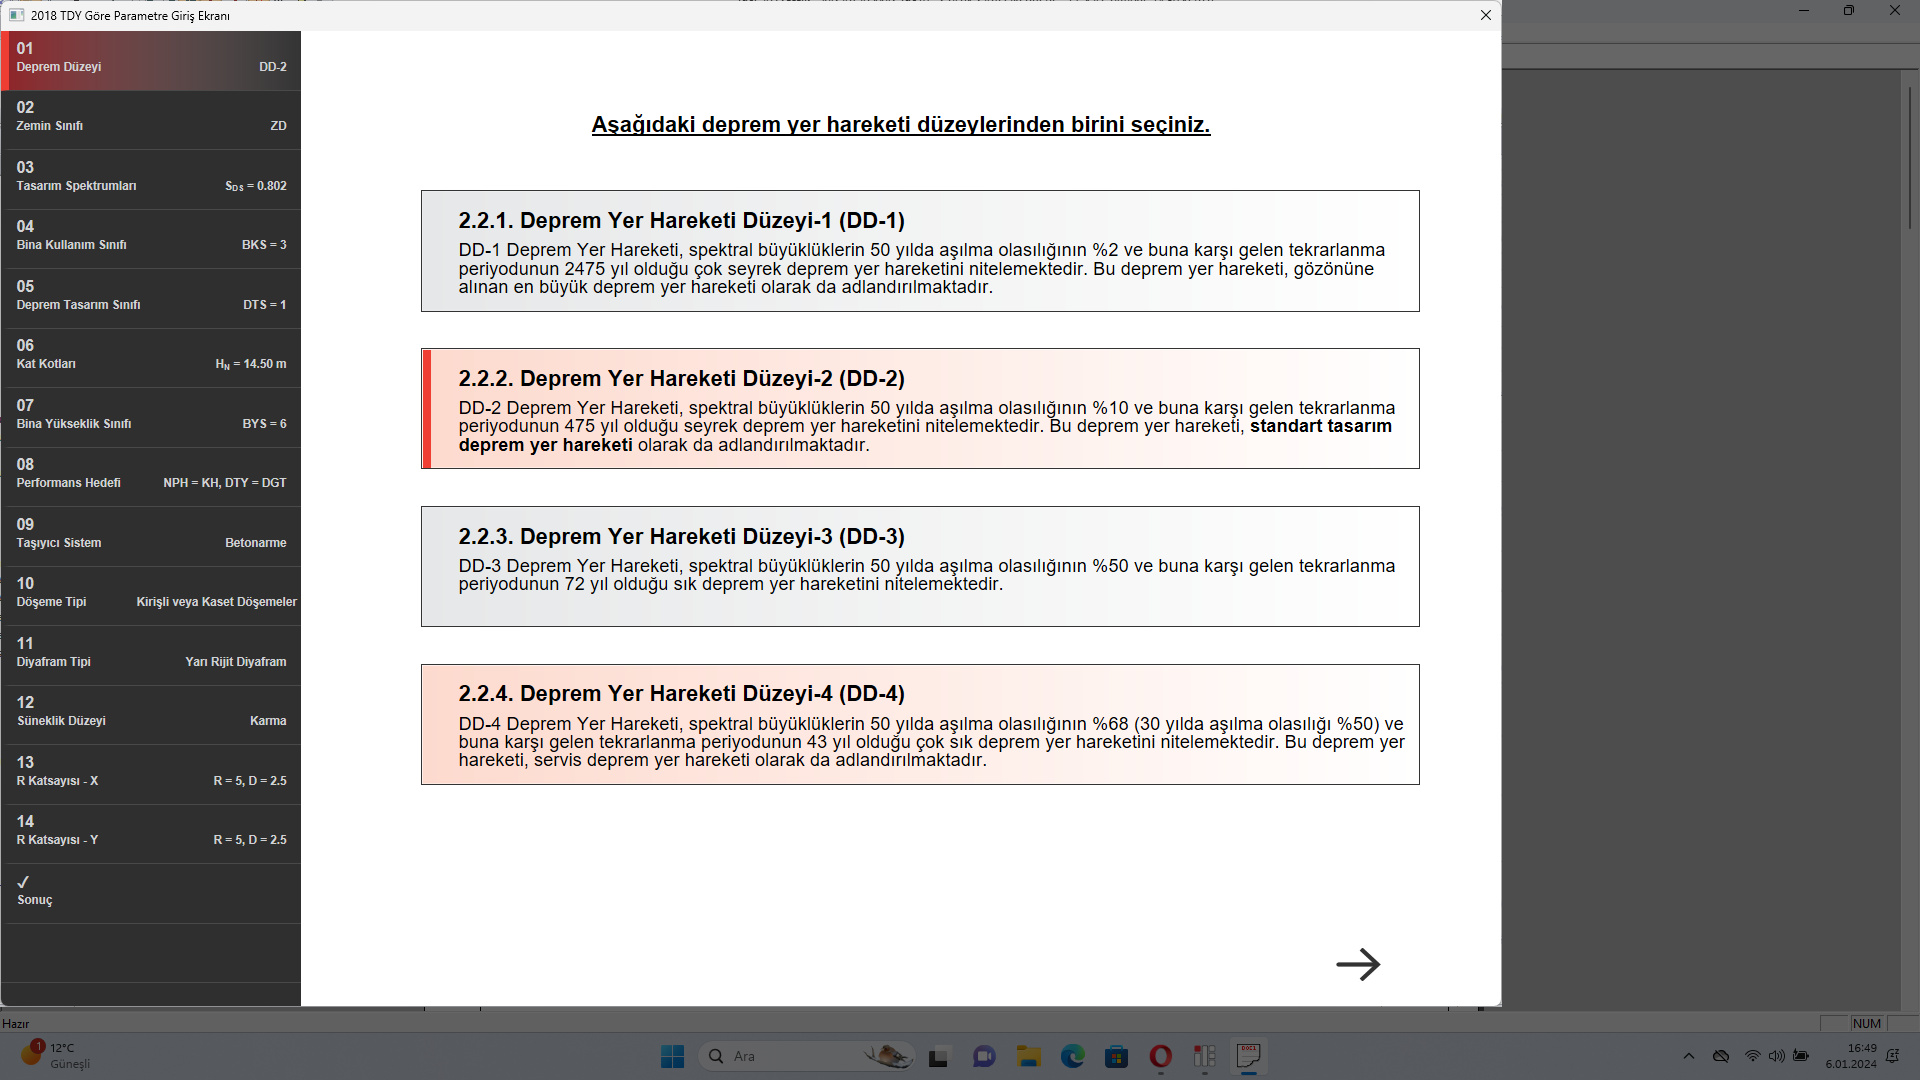Open Microsoft Edge from taskbar
The height and width of the screenshot is (1080, 1920).
click(x=1072, y=1056)
